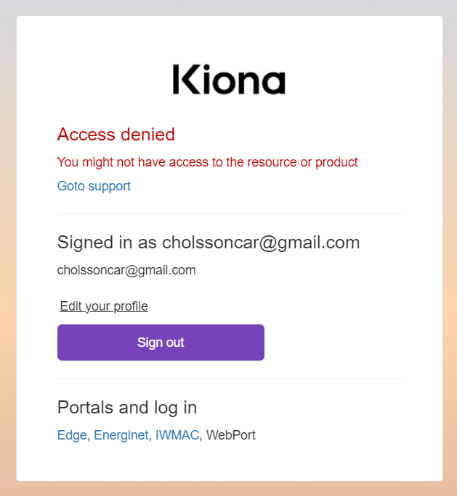Click the divider line below Goto support
Image resolution: width=457 pixels, height=496 pixels.
[x=230, y=213]
